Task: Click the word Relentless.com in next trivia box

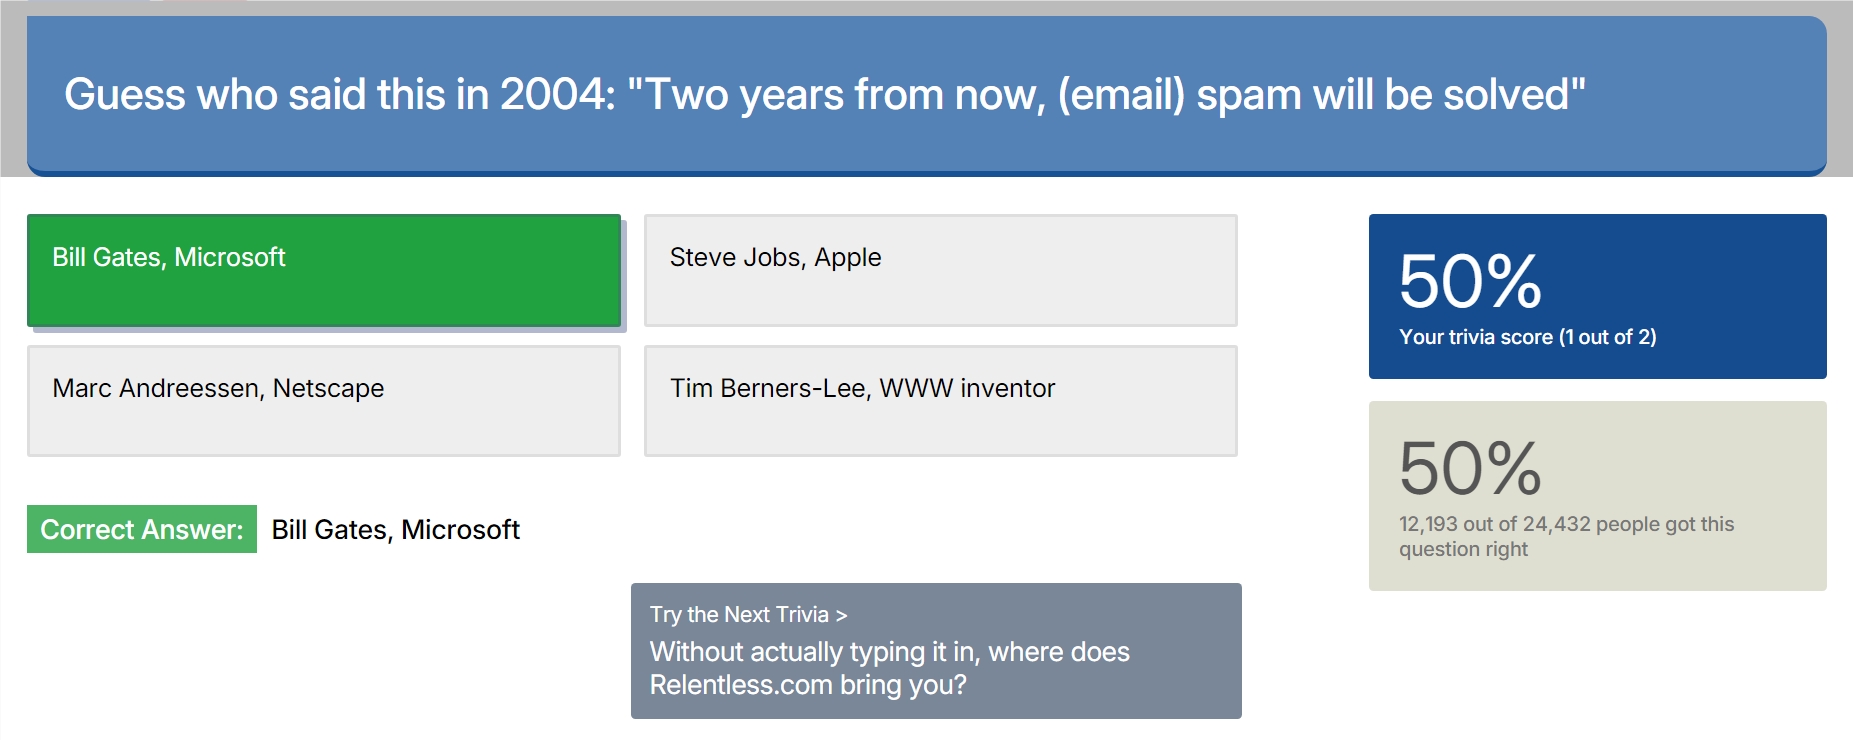Action: tap(740, 685)
